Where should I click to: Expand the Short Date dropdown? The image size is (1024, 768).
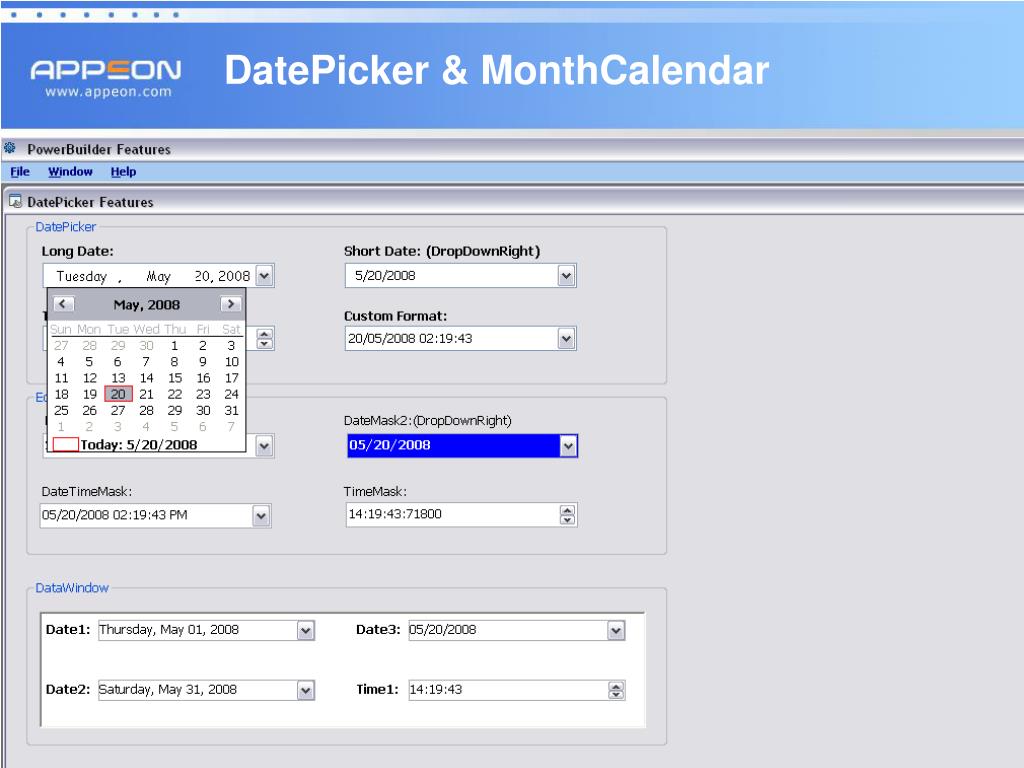[566, 276]
